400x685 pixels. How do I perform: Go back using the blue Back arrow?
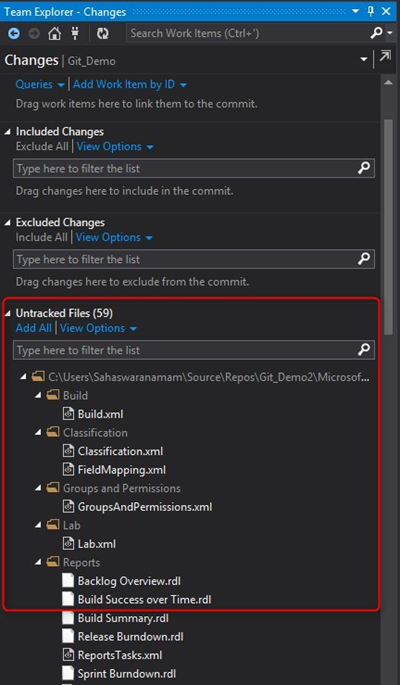tap(14, 34)
